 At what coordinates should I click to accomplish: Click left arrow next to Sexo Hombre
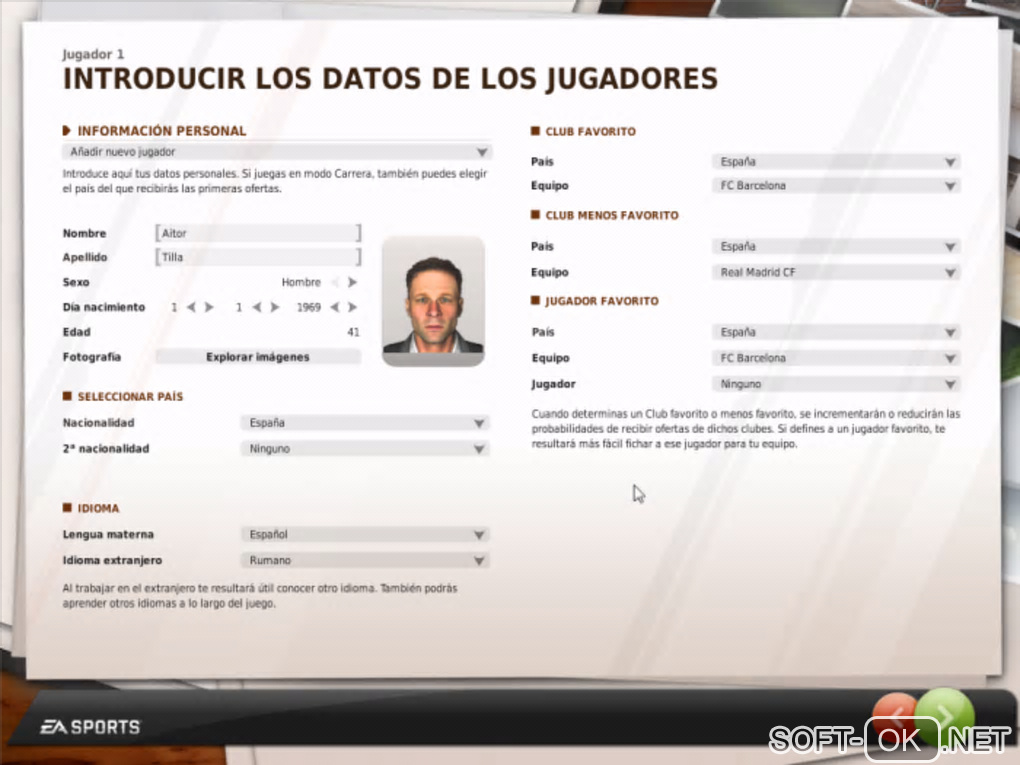click(335, 282)
